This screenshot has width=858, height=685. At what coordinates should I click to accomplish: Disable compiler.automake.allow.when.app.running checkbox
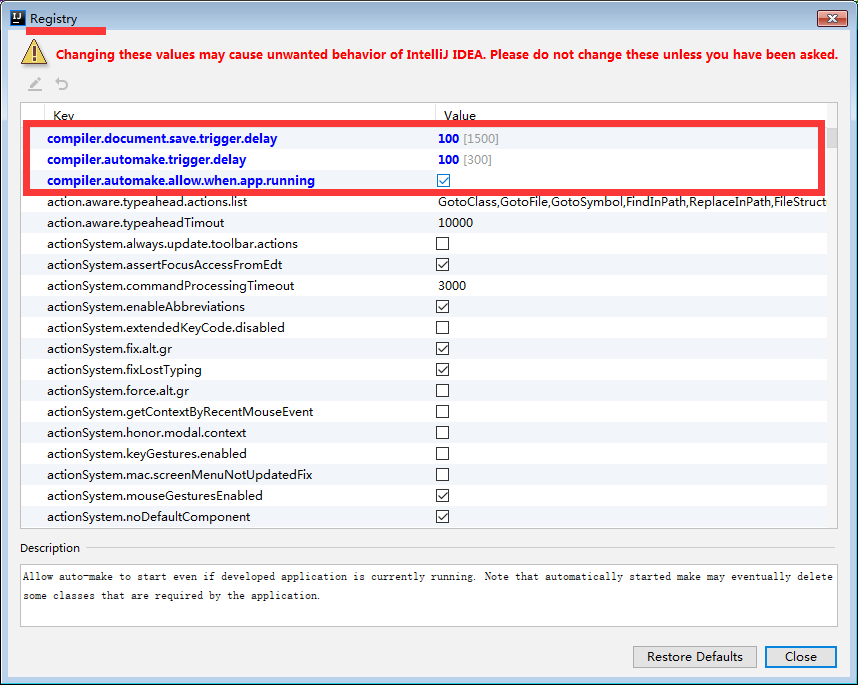point(443,181)
